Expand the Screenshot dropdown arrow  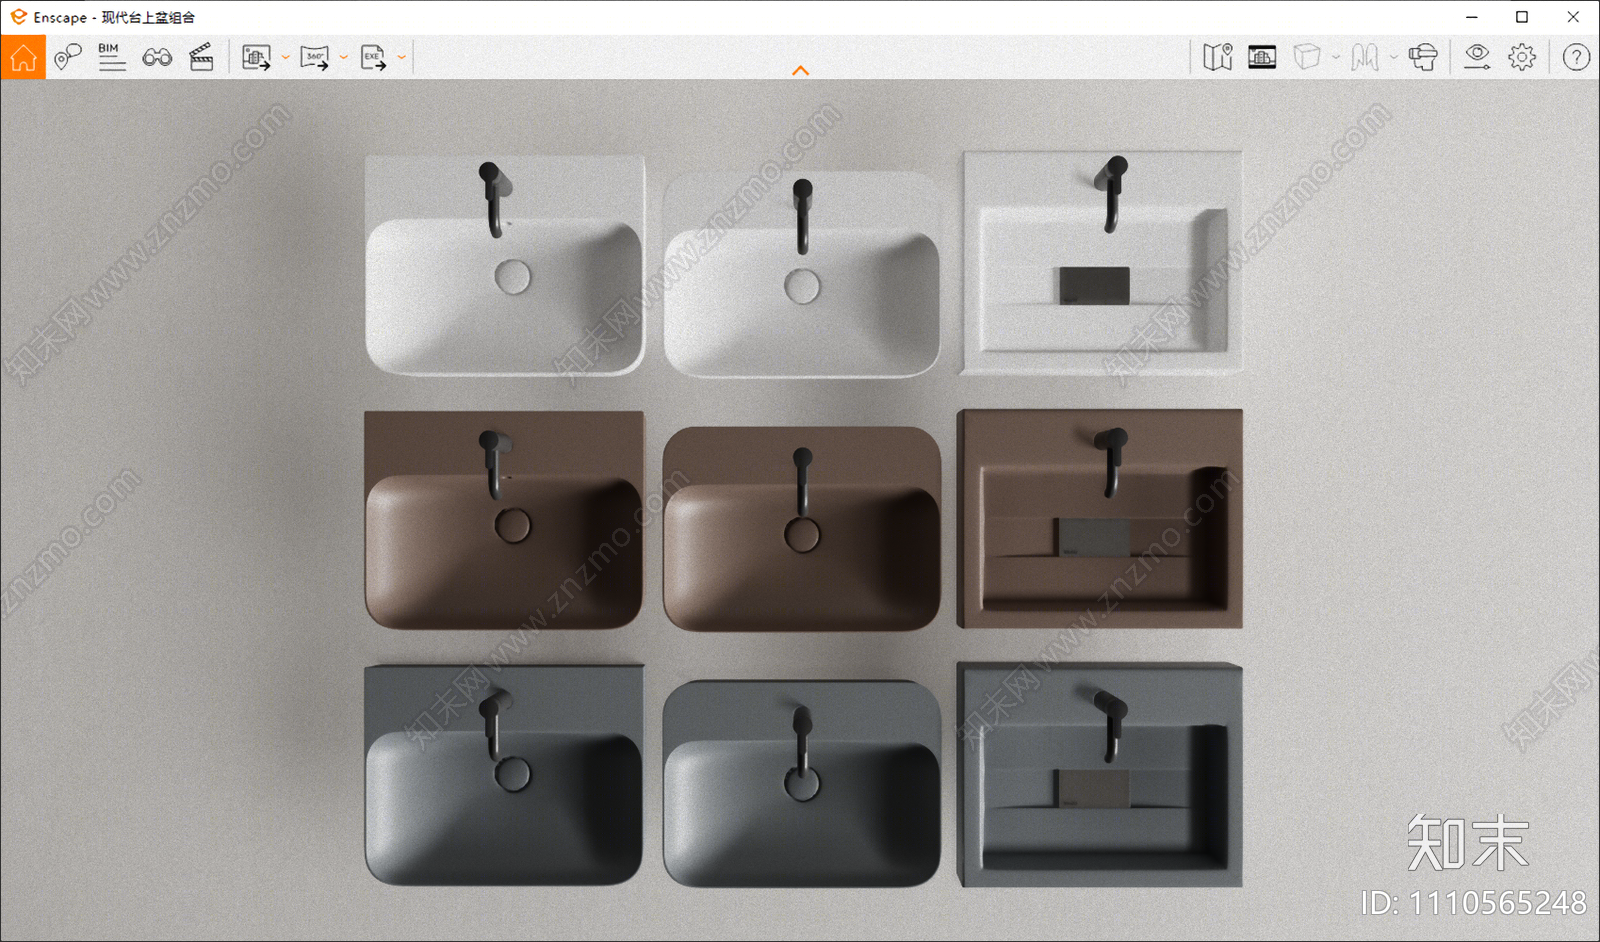tap(285, 58)
